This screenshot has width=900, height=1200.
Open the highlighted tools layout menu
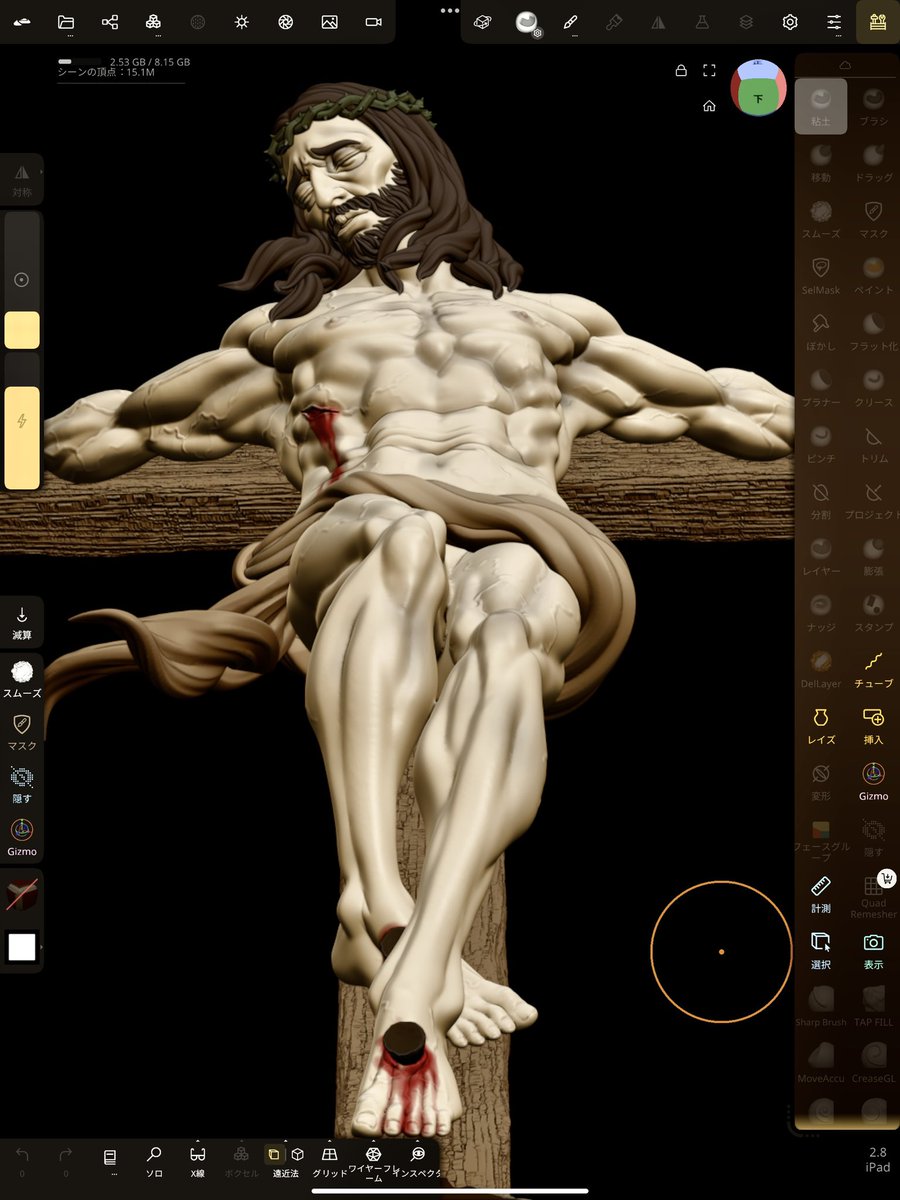(x=878, y=22)
